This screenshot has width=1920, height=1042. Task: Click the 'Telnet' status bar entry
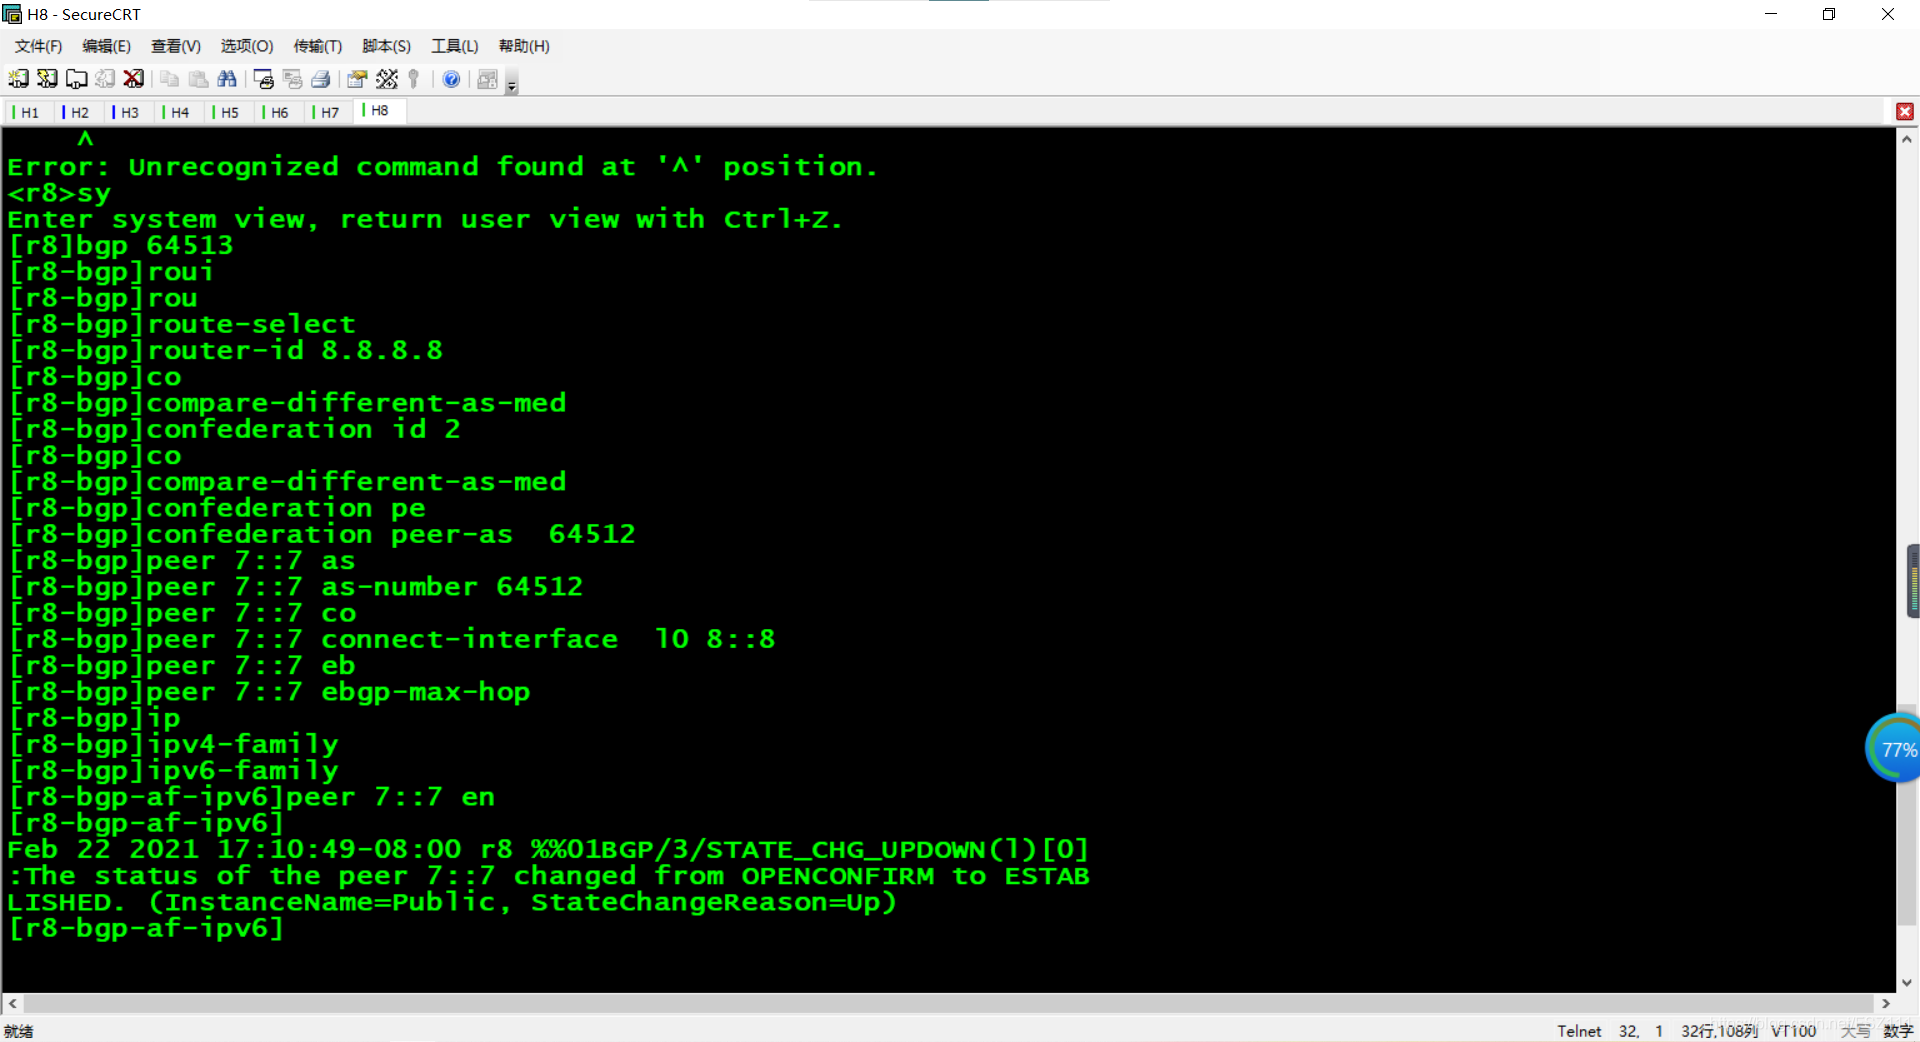point(1579,1031)
